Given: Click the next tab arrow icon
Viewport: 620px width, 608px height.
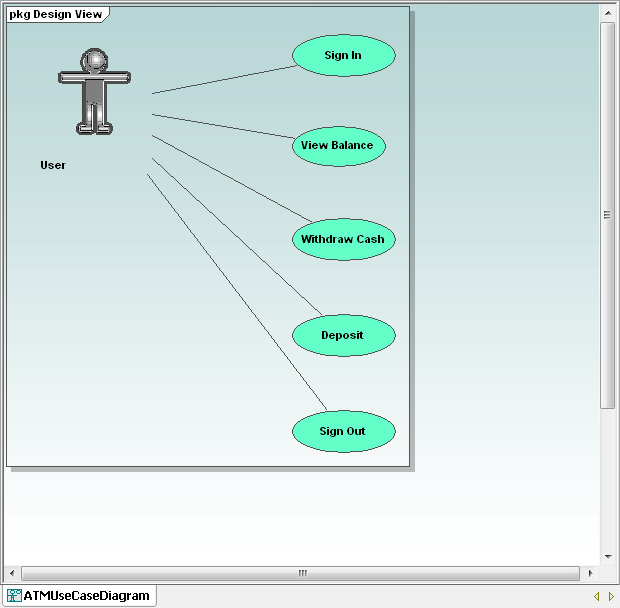Looking at the screenshot, I should click(611, 596).
